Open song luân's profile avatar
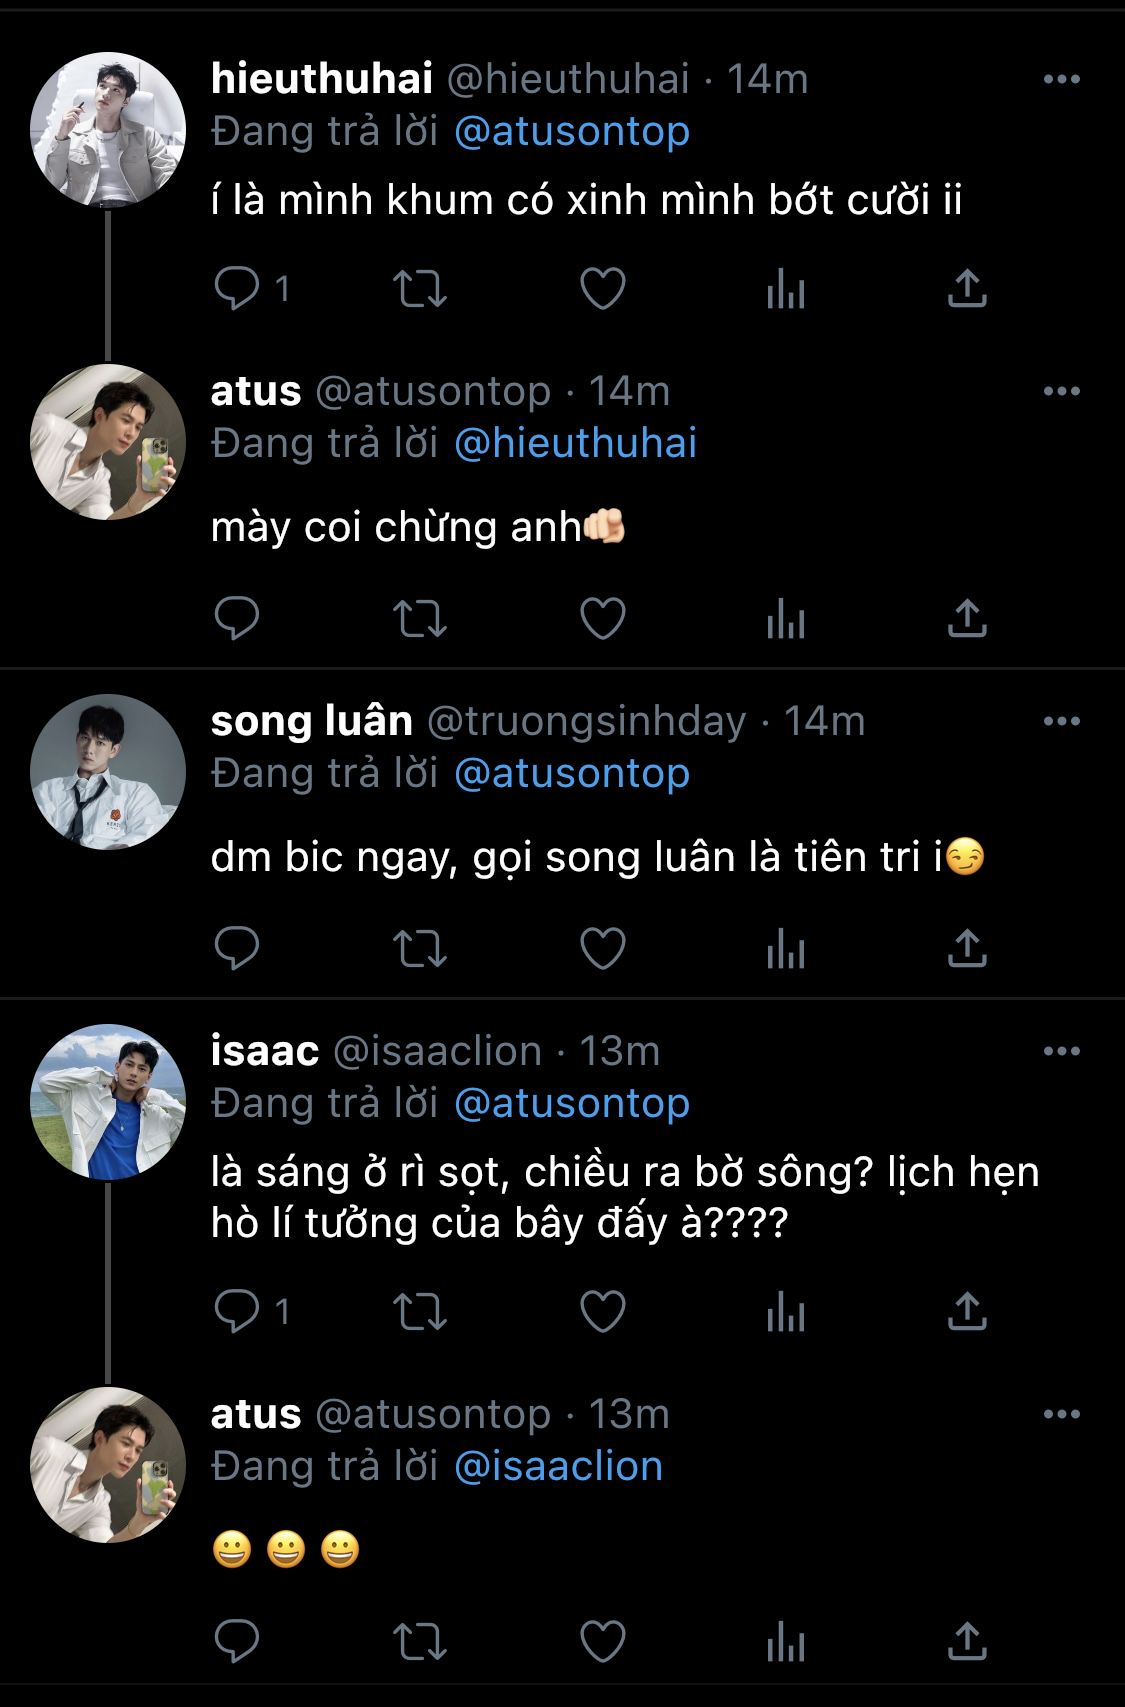 [108, 771]
